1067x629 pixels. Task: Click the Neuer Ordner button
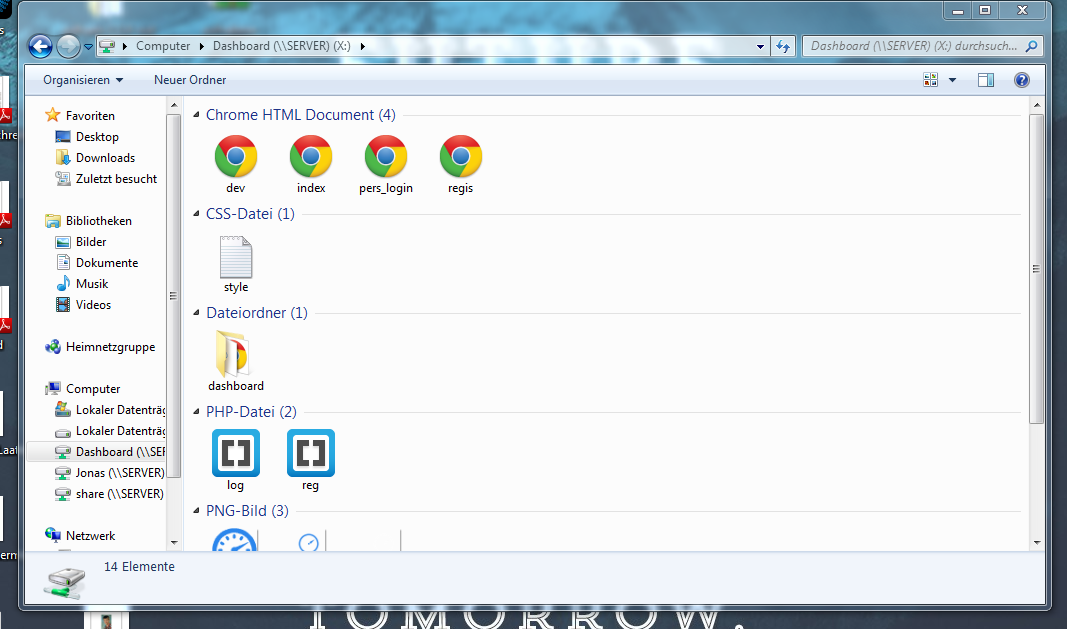click(190, 80)
